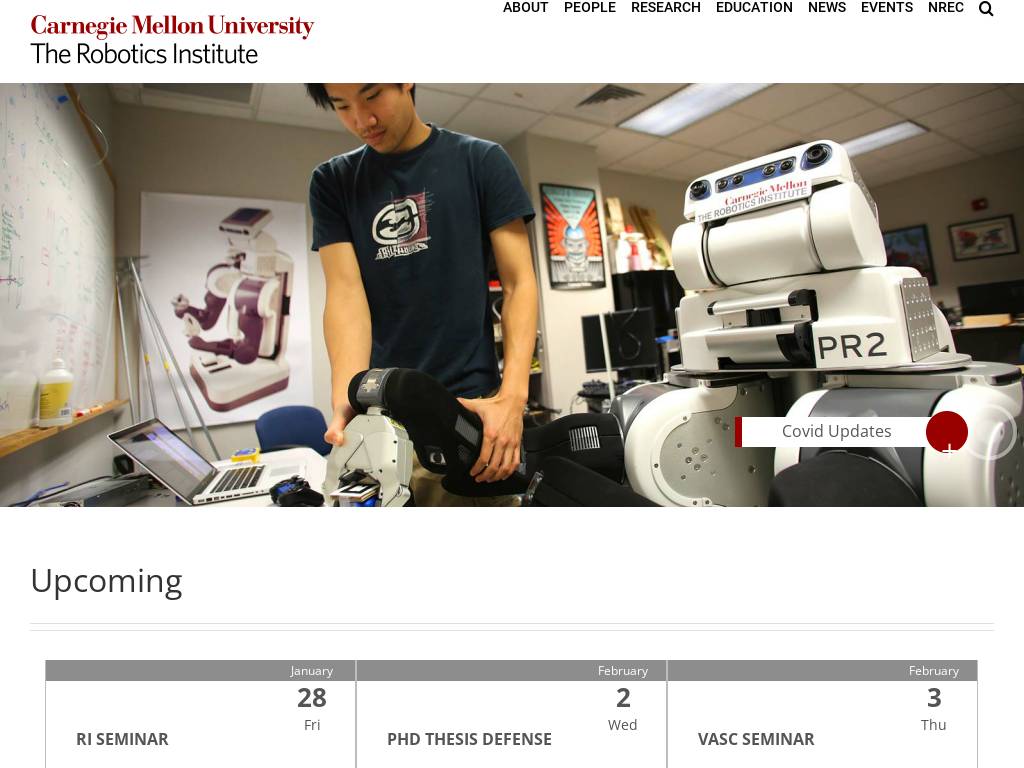The height and width of the screenshot is (768, 1024).
Task: Select the January 28 date card
Action: pos(200,714)
